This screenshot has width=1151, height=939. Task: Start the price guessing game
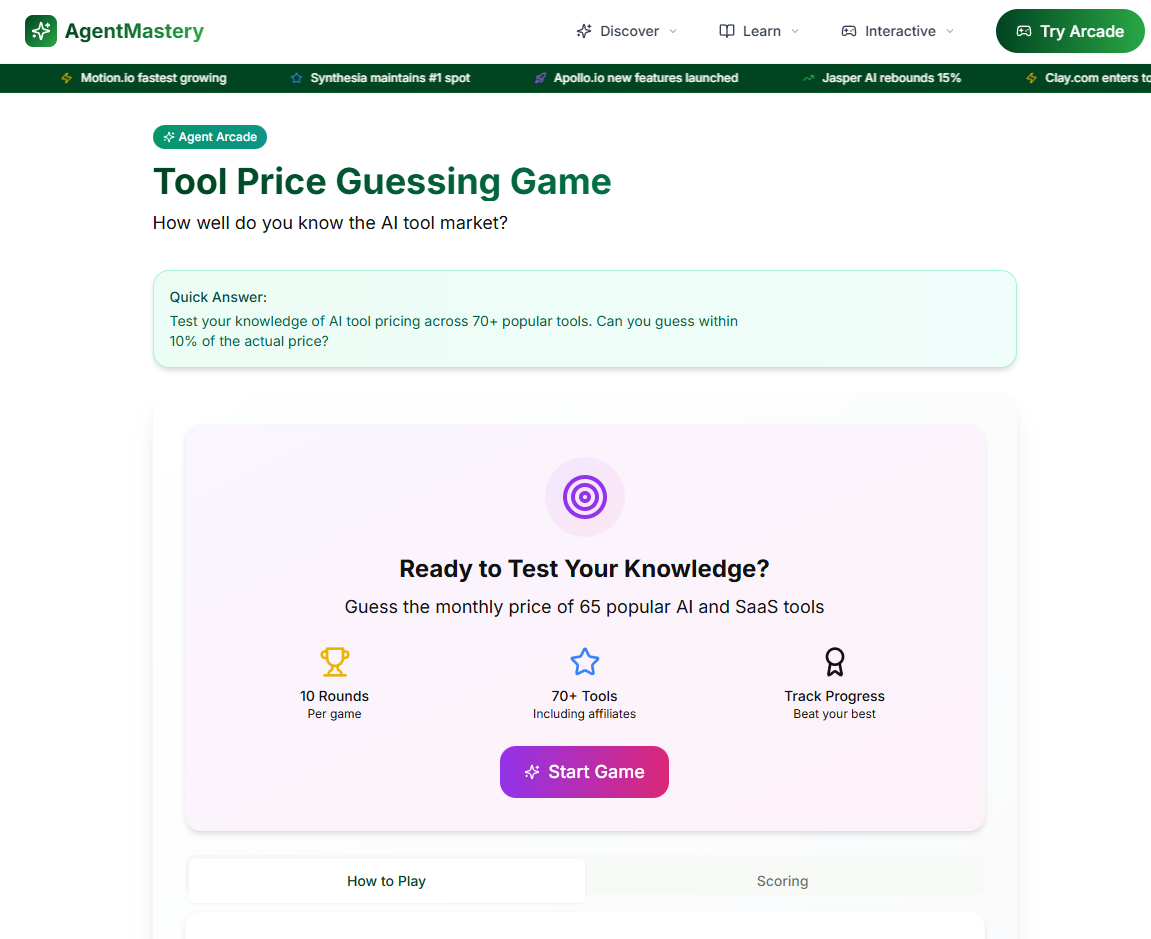584,772
